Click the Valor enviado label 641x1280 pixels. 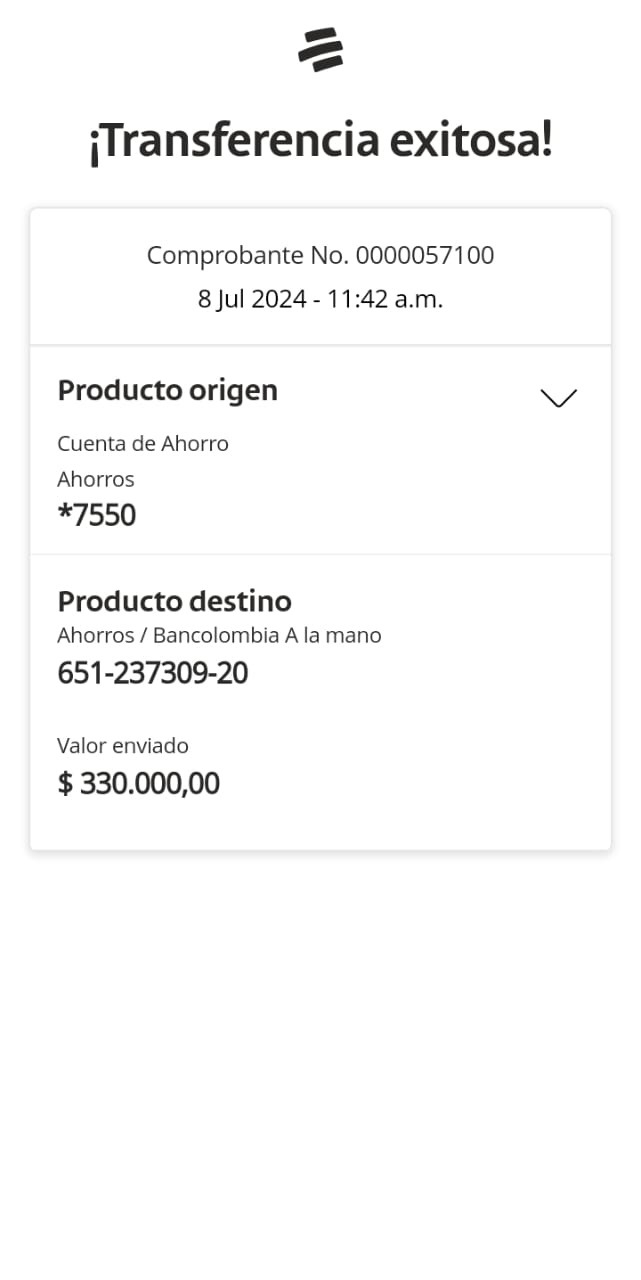coord(123,745)
